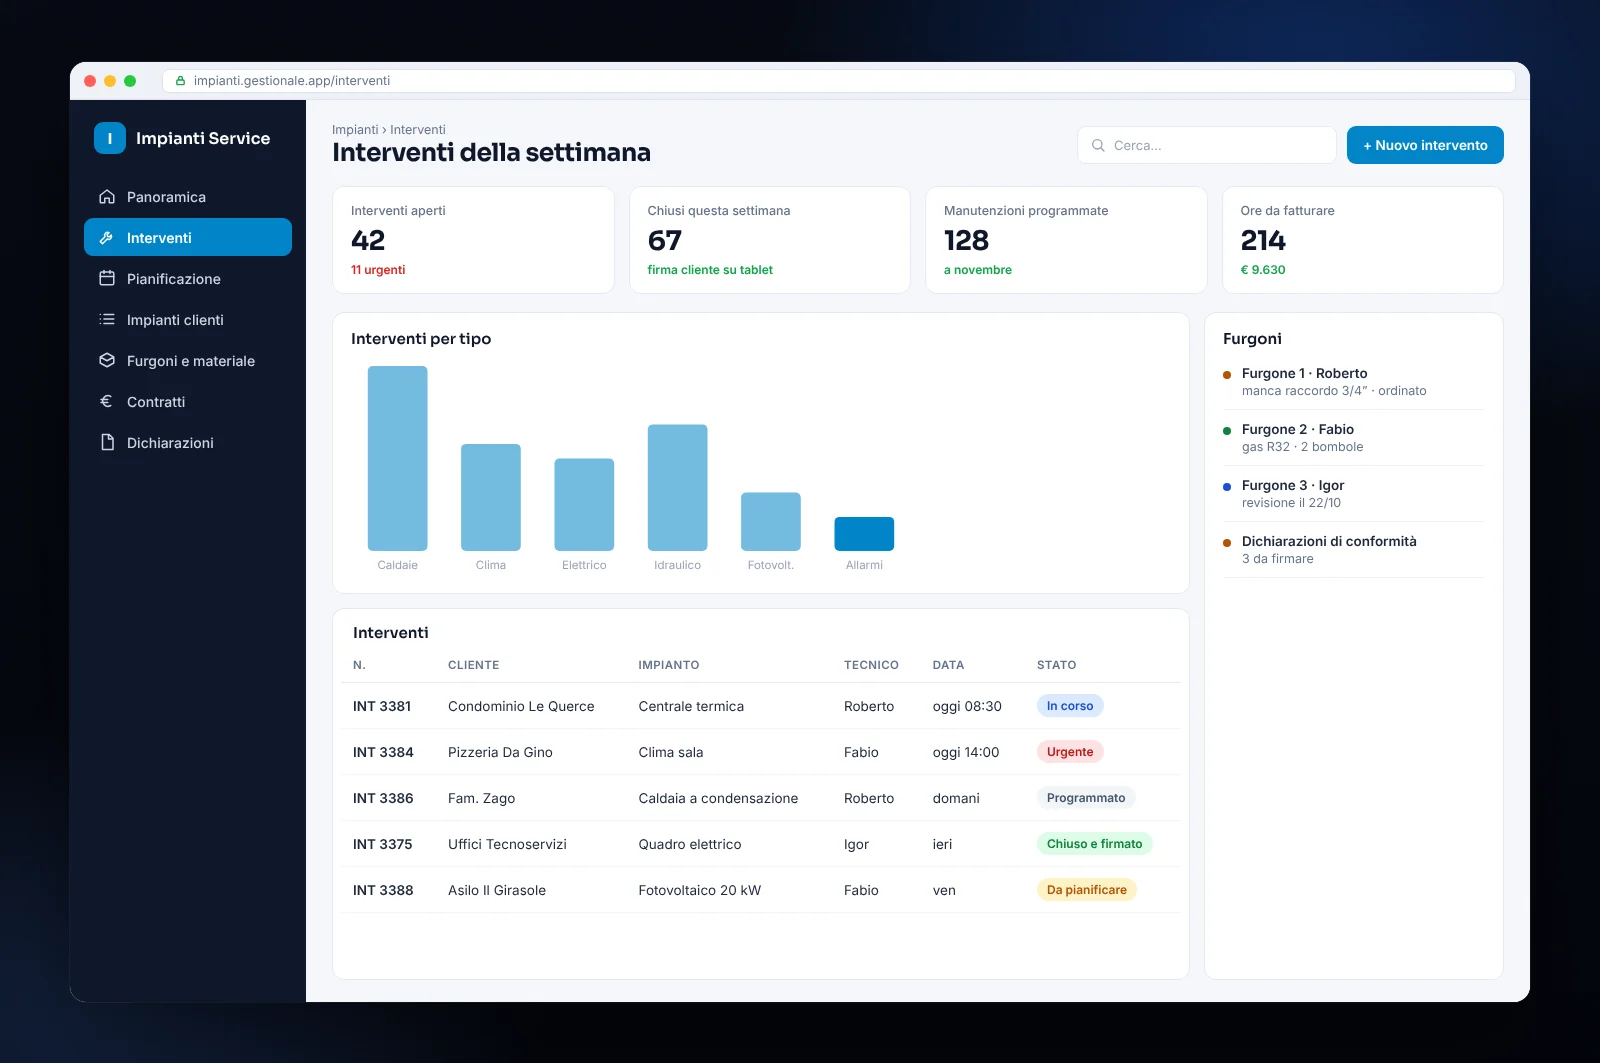This screenshot has width=1600, height=1063.
Task: Select the Idraulico bar in the chart
Action: tap(678, 488)
